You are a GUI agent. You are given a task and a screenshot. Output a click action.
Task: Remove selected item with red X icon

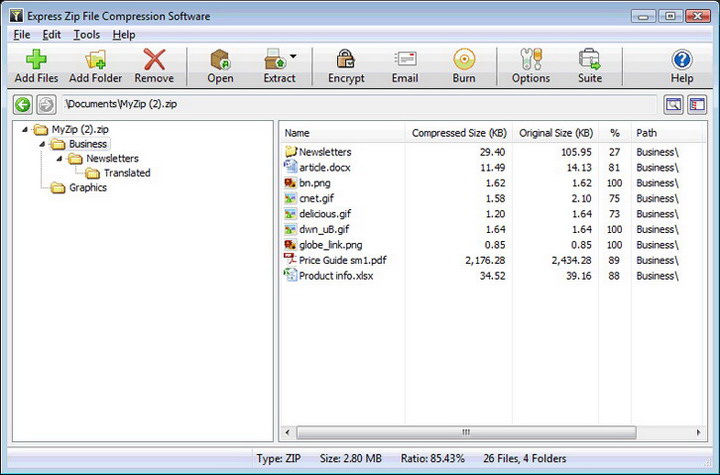[x=154, y=59]
